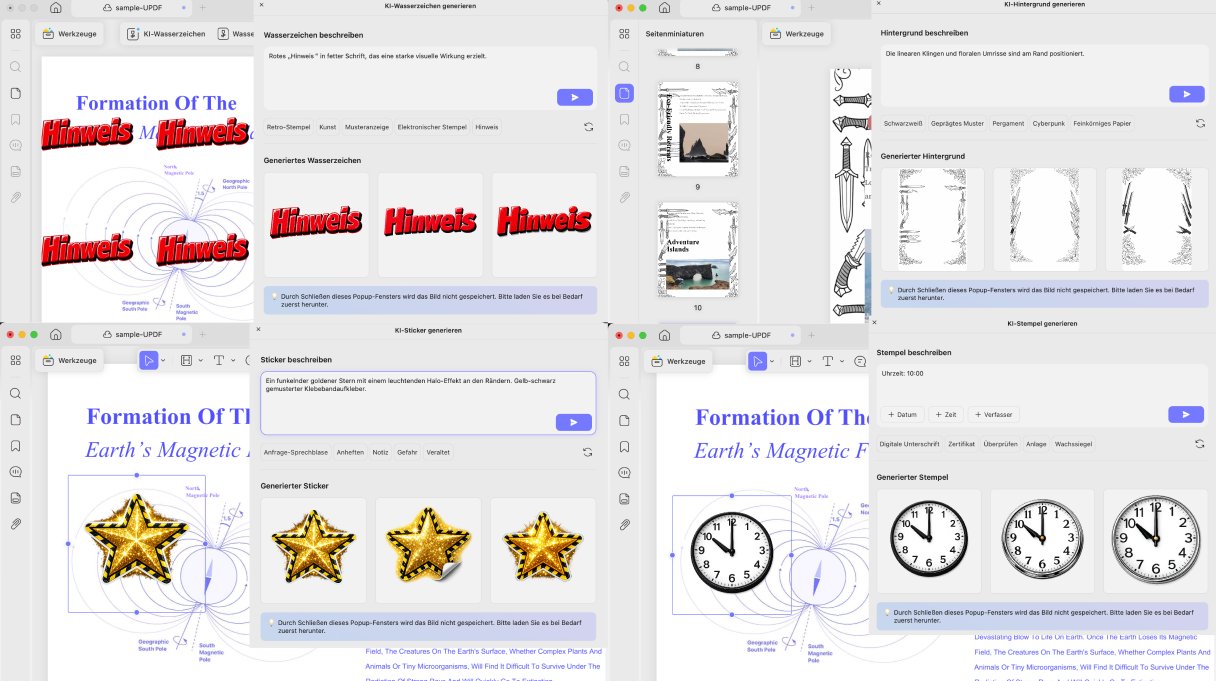Open new tab plus in background window
Image resolution: width=1216 pixels, height=681 pixels.
click(x=812, y=7)
